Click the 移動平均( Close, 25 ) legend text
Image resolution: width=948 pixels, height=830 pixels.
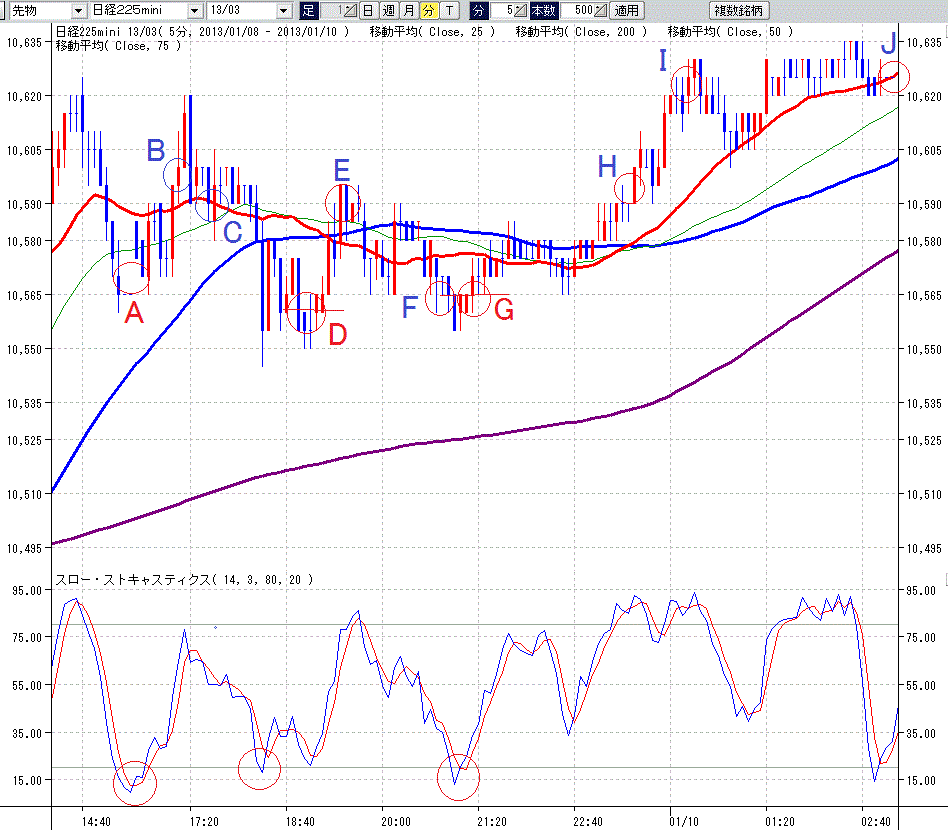(x=432, y=31)
